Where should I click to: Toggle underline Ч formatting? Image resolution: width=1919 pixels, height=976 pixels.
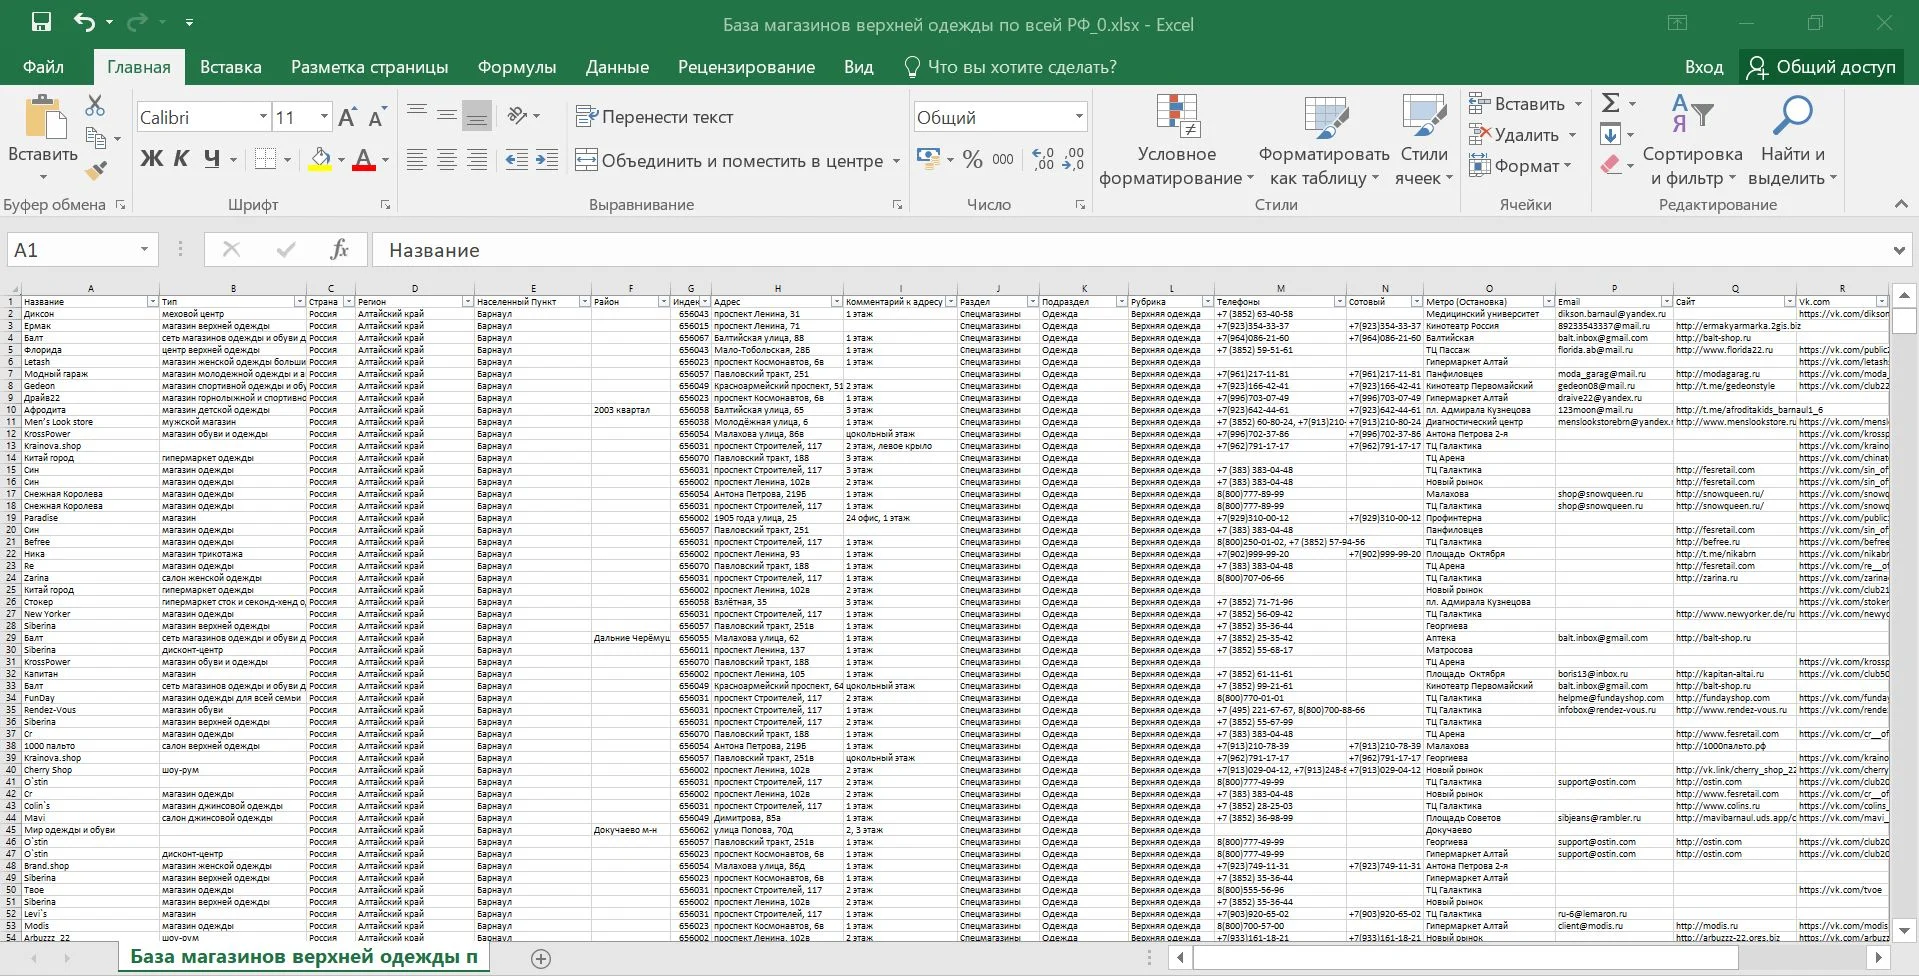[x=211, y=158]
